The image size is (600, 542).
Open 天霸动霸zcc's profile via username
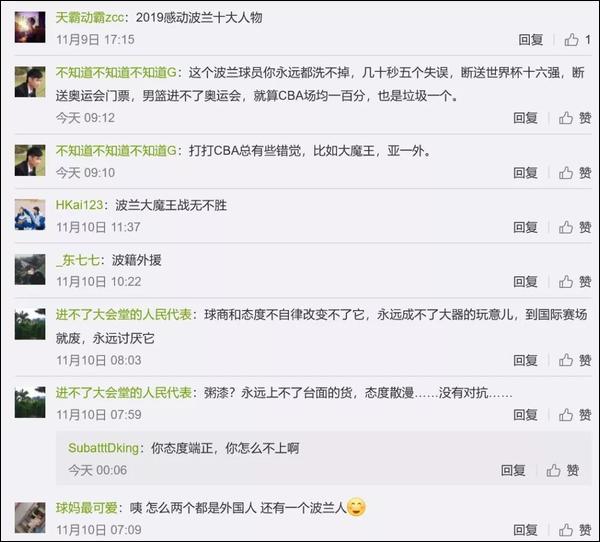point(90,17)
